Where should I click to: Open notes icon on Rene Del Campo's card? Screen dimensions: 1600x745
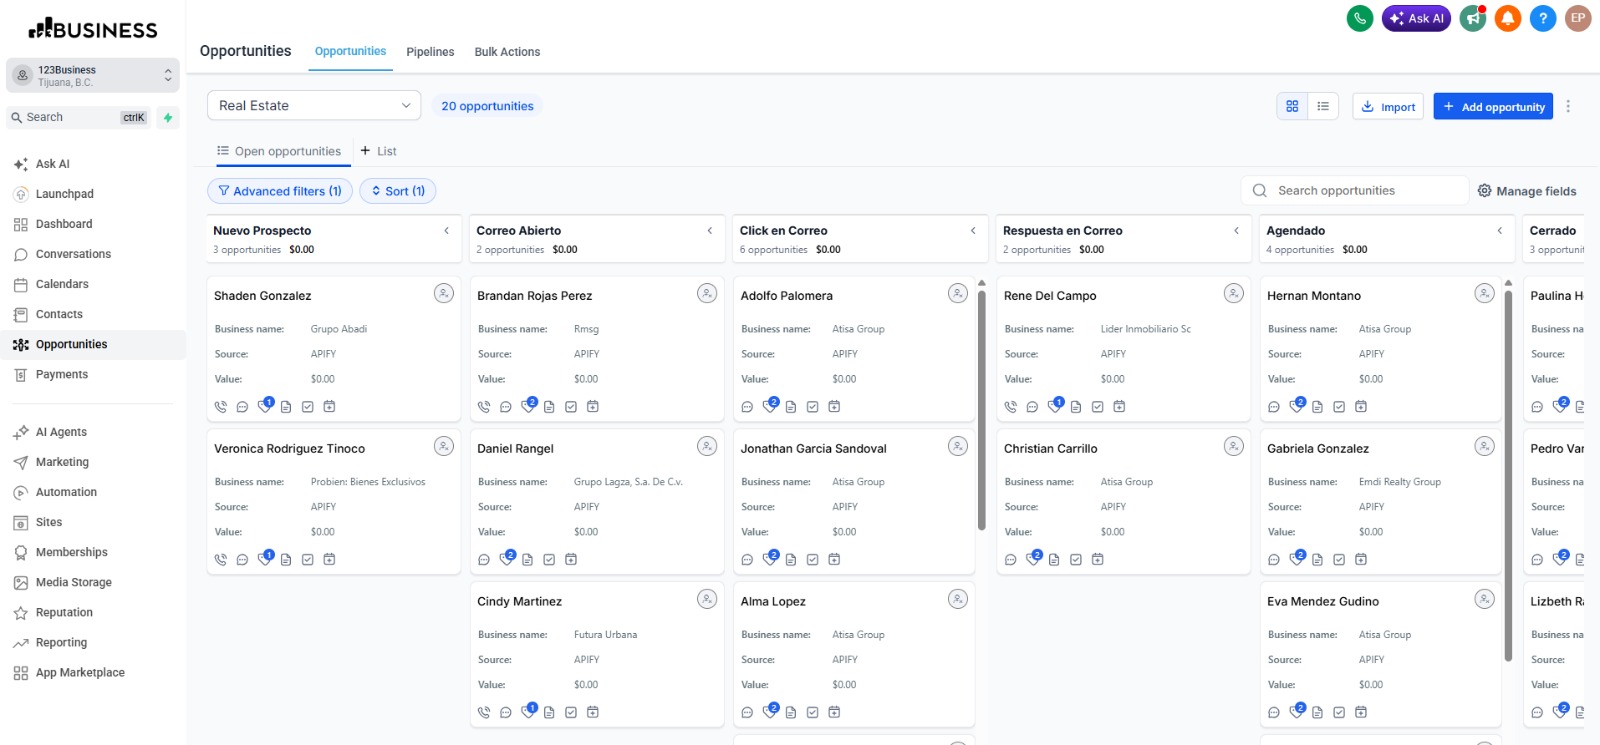pyautogui.click(x=1076, y=407)
